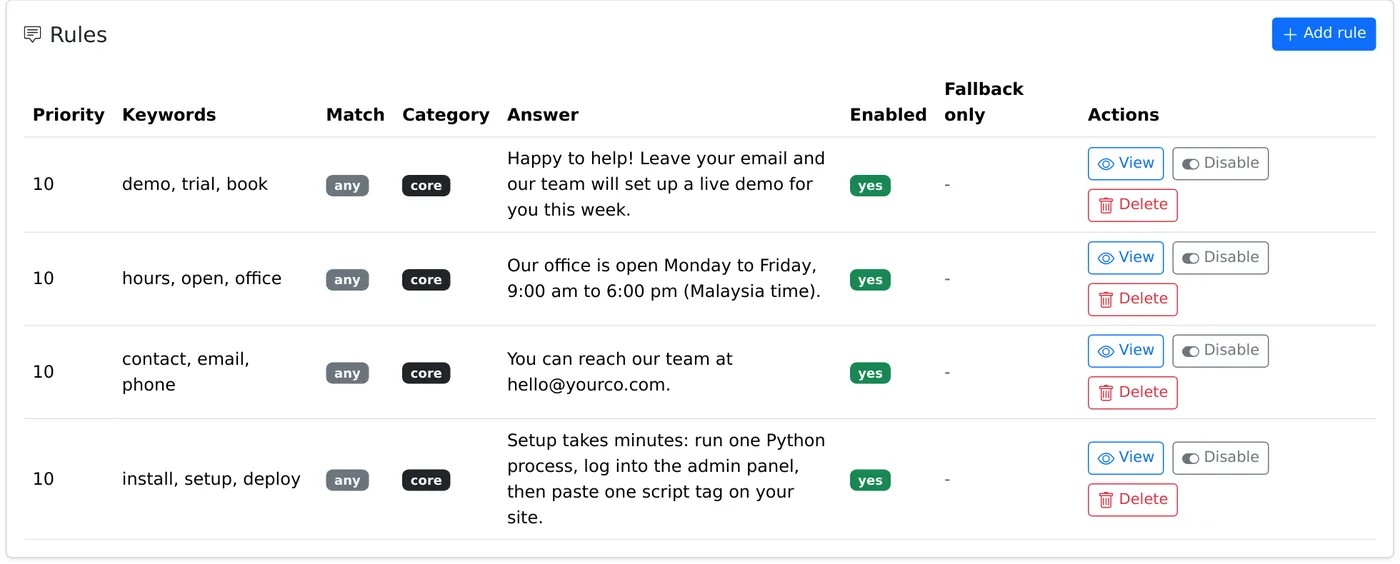Click the Actions column header
1400x564 pixels.
[x=1123, y=115]
